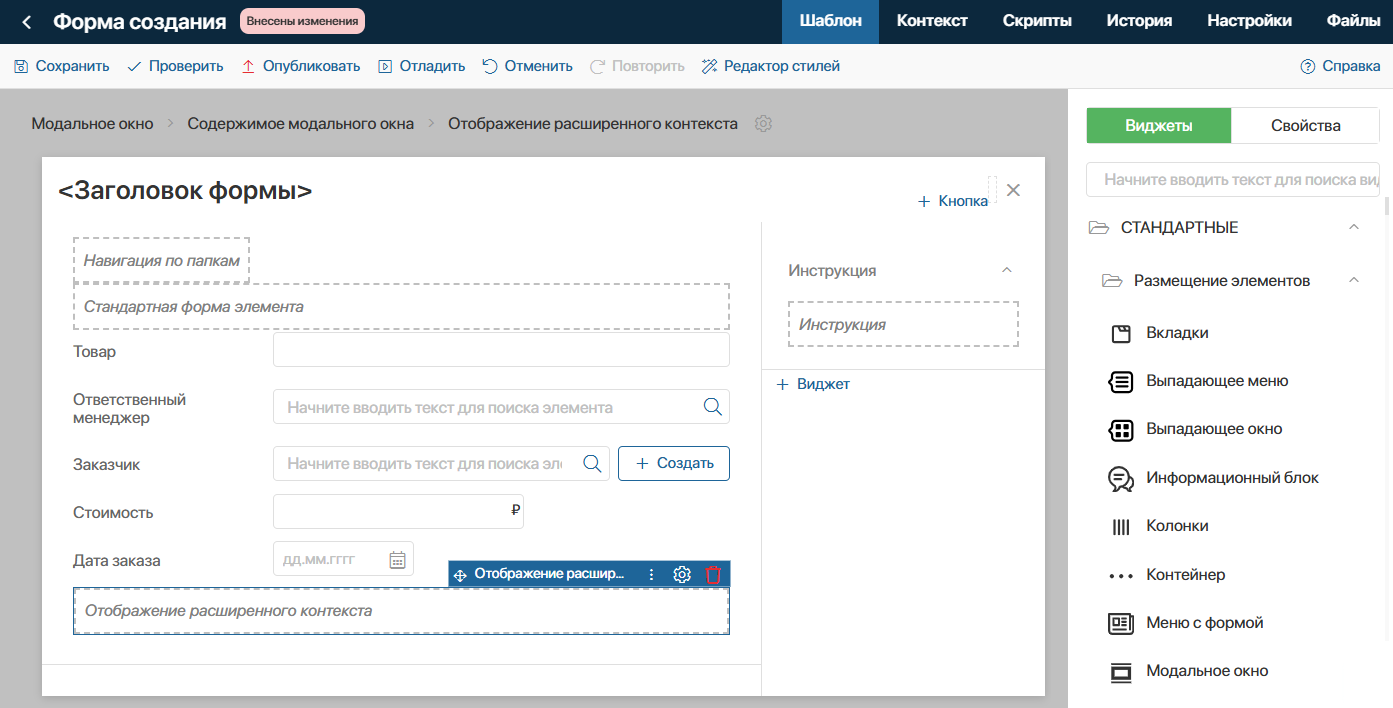The image size is (1393, 708).
Task: Click the Справка question mark icon
Action: coord(1307,66)
